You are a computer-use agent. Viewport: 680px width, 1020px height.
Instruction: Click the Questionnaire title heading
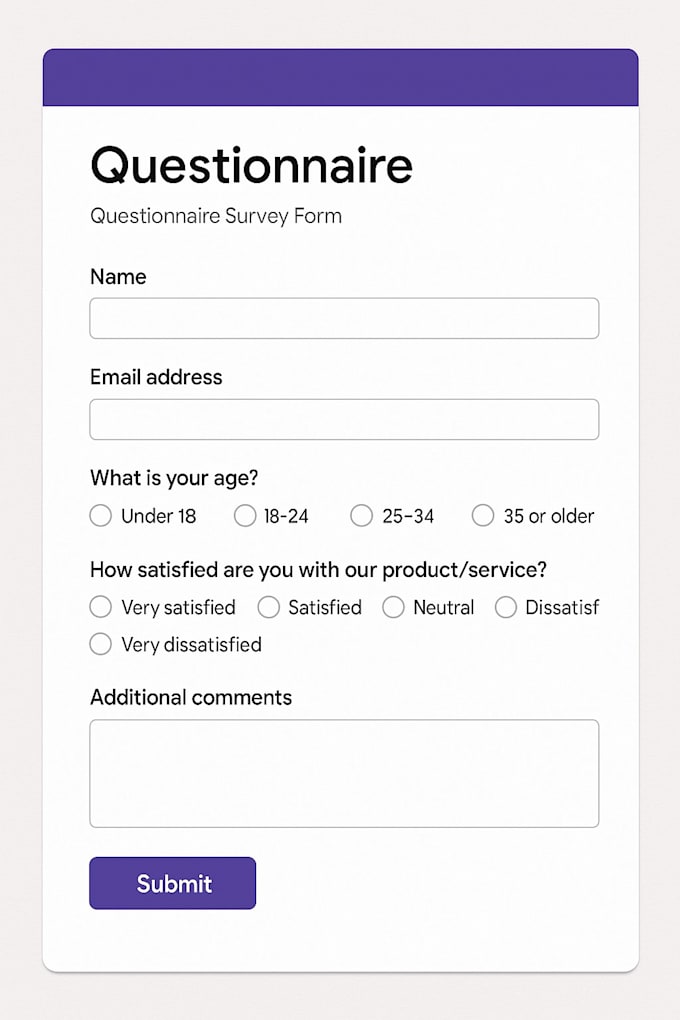pos(251,165)
